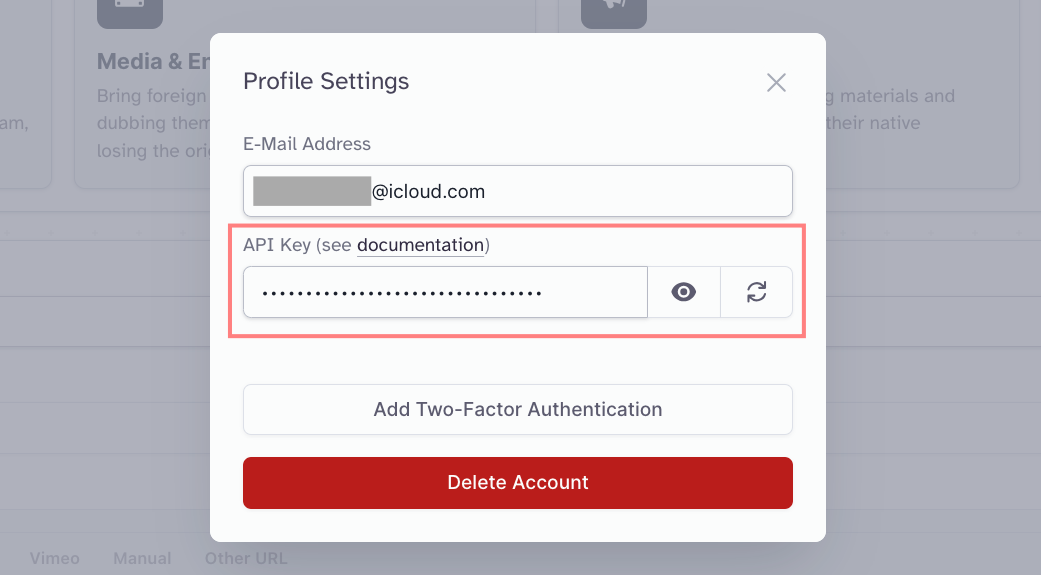
Task: Click Add Two-Factor Authentication
Action: (518, 410)
